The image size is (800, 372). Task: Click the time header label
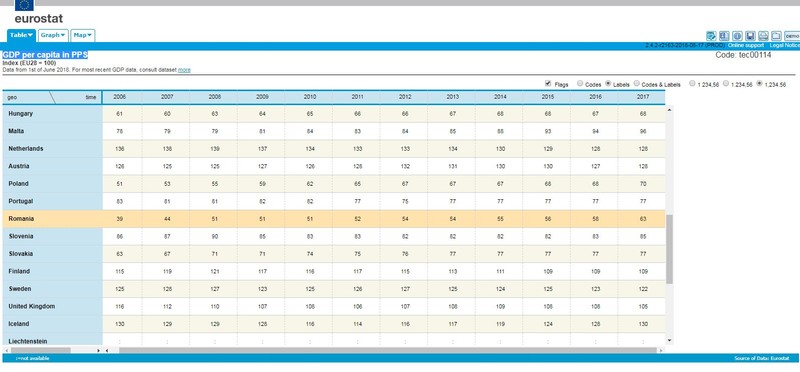(90, 97)
